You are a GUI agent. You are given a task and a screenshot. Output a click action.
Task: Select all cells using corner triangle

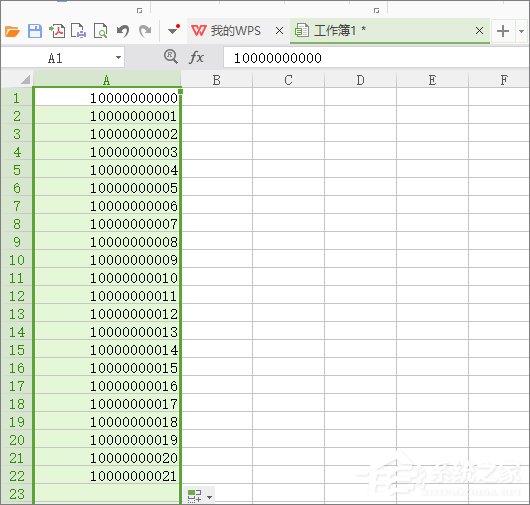tap(25, 80)
